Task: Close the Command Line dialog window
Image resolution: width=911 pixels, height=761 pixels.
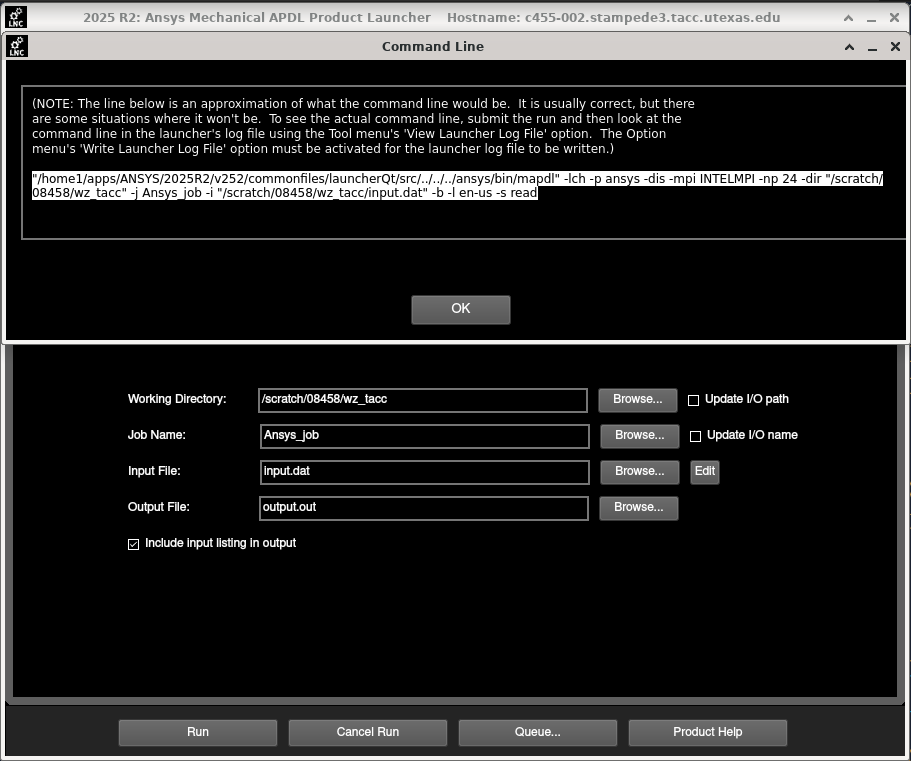Action: [x=895, y=46]
